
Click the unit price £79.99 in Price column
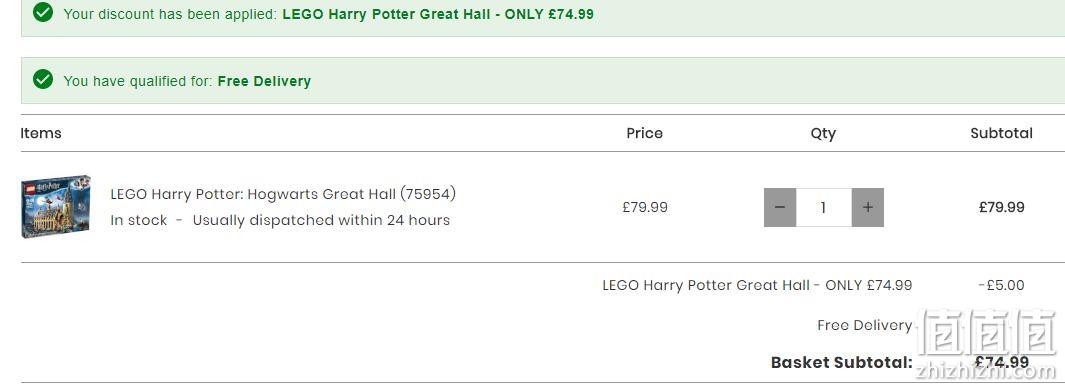(645, 207)
